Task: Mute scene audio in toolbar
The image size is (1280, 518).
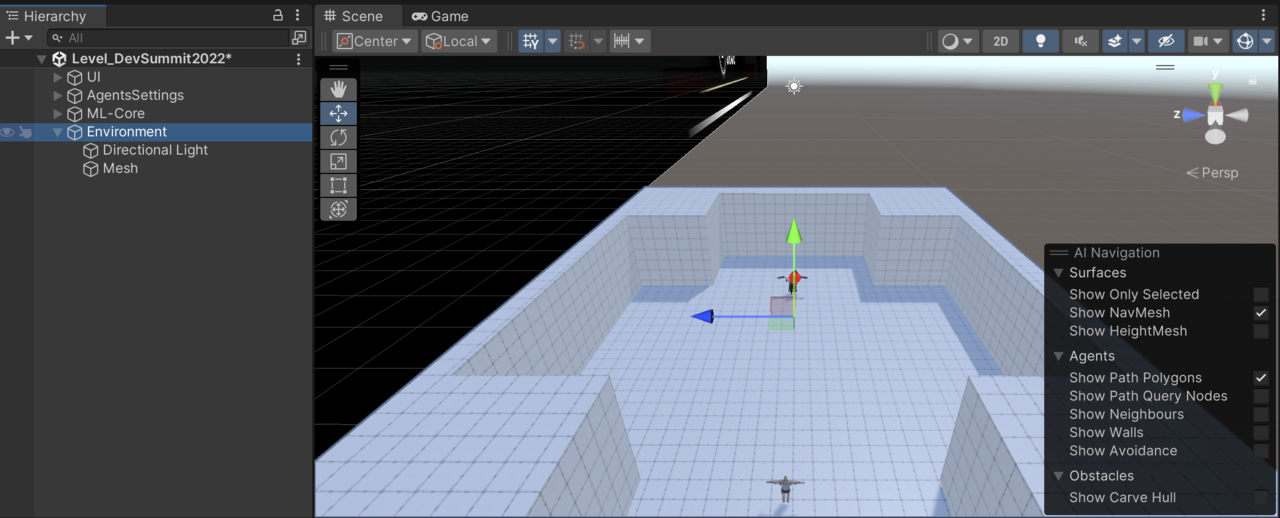Action: pos(1080,41)
